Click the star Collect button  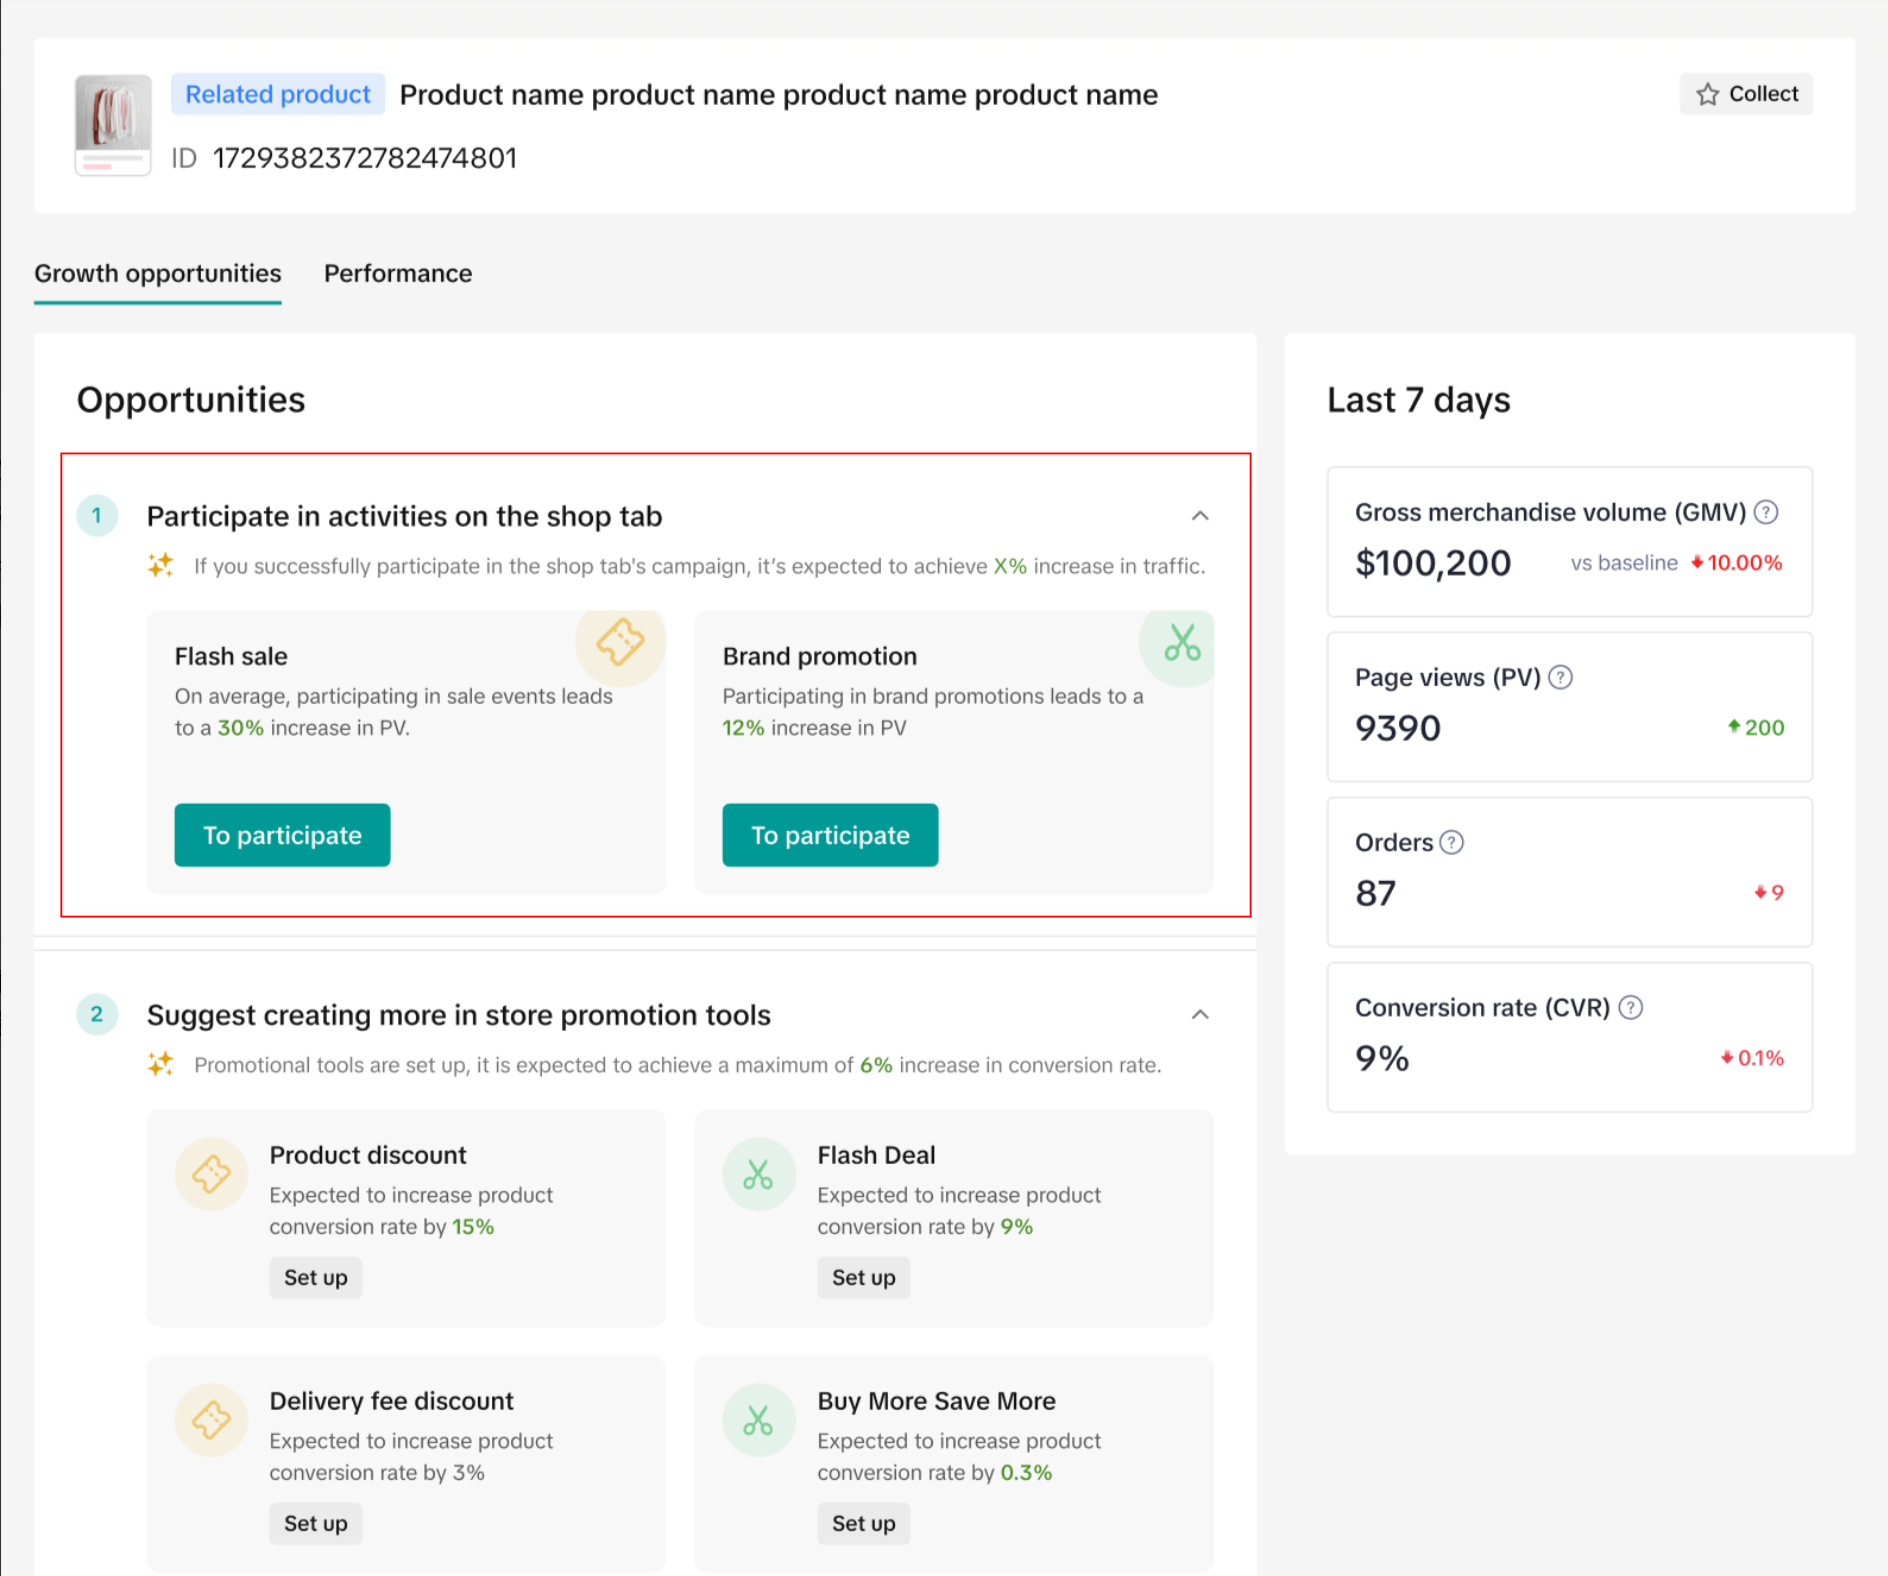point(1746,94)
